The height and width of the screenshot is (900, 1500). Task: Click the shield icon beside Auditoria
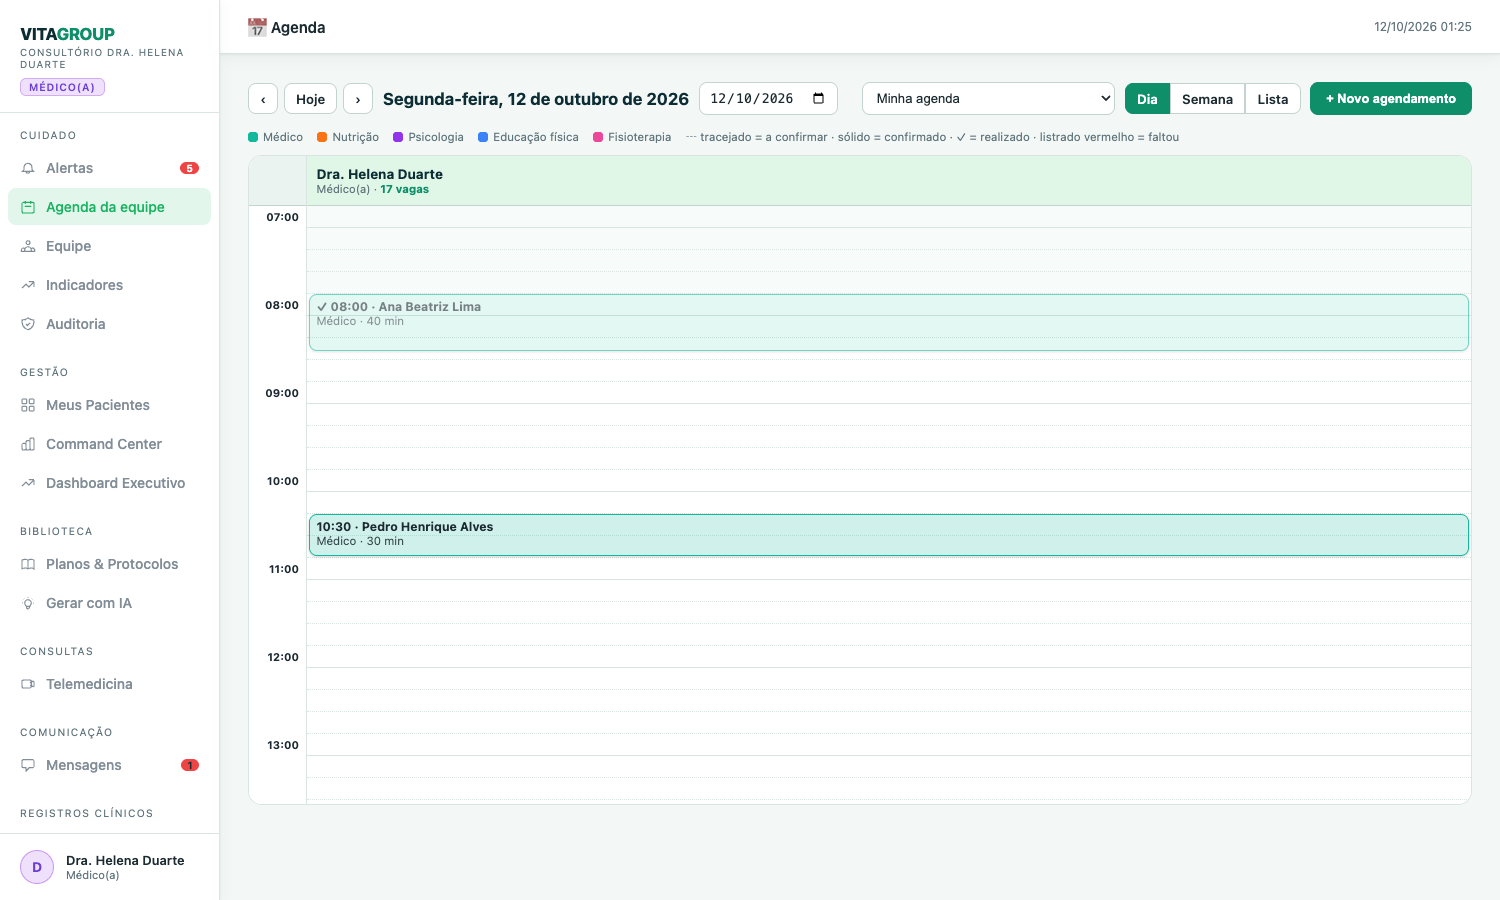(x=28, y=324)
